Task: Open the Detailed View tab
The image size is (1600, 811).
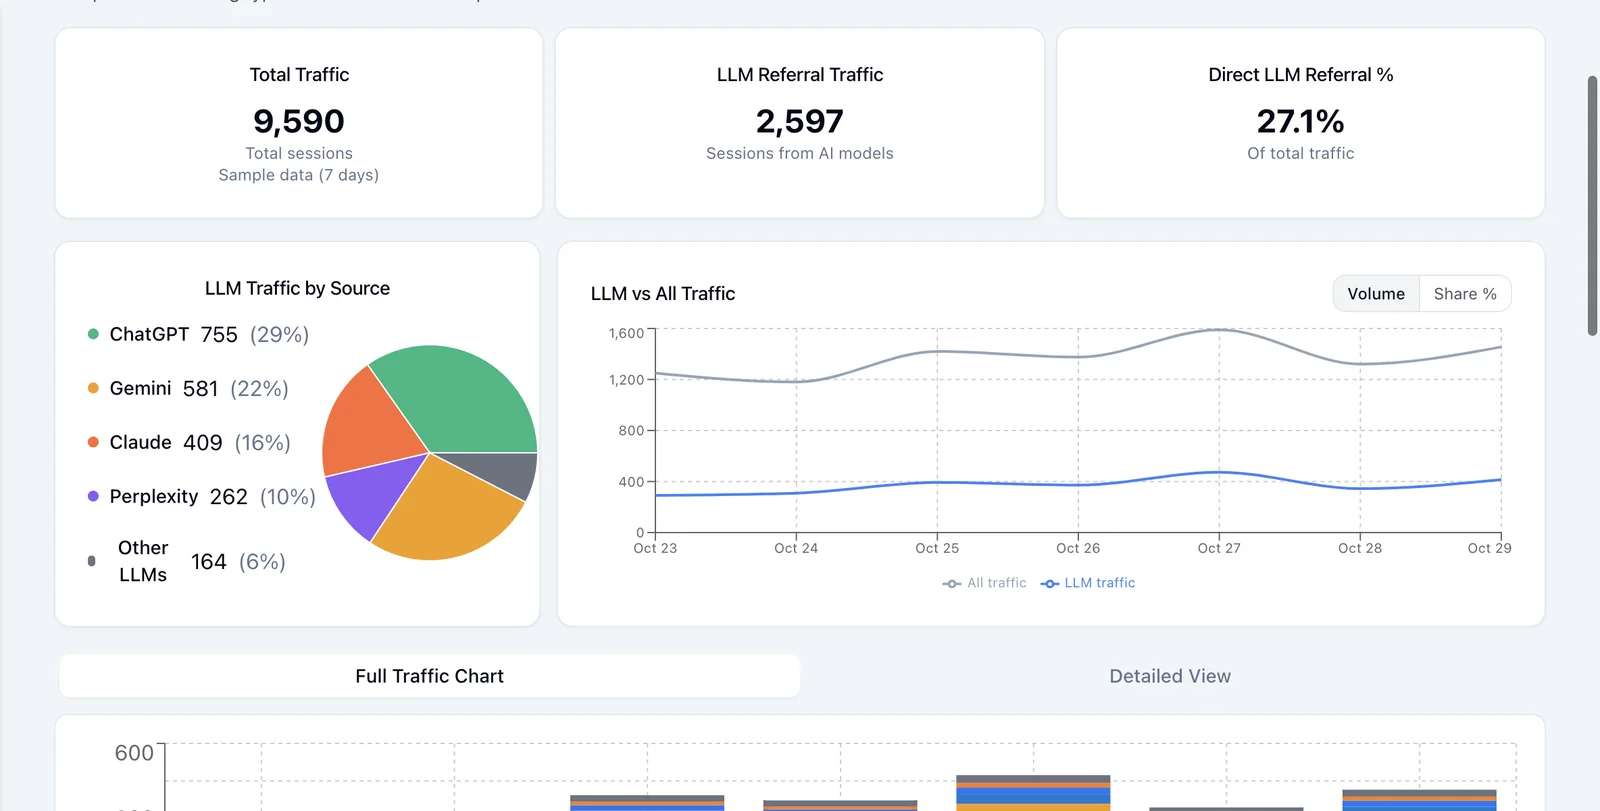Action: (x=1170, y=676)
